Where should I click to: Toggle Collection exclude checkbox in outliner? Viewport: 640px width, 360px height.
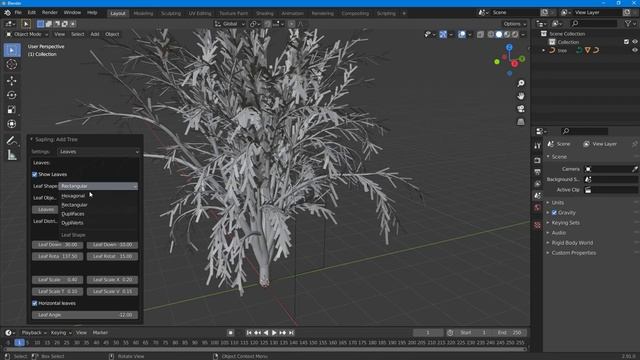627,42
